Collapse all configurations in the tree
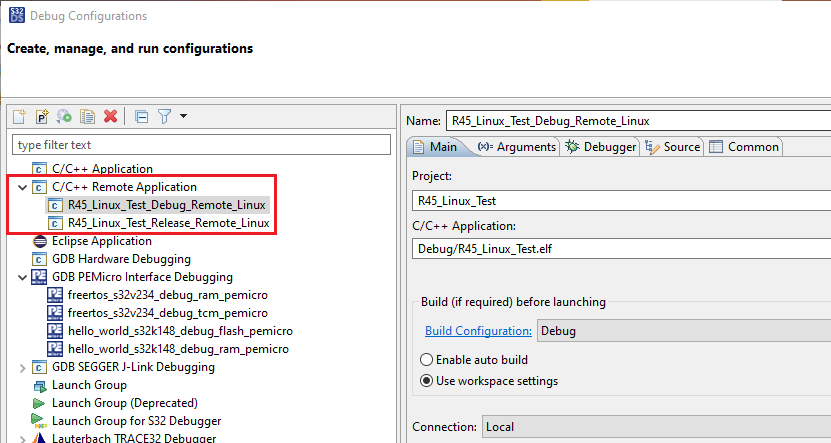The image size is (831, 443). coord(141,117)
